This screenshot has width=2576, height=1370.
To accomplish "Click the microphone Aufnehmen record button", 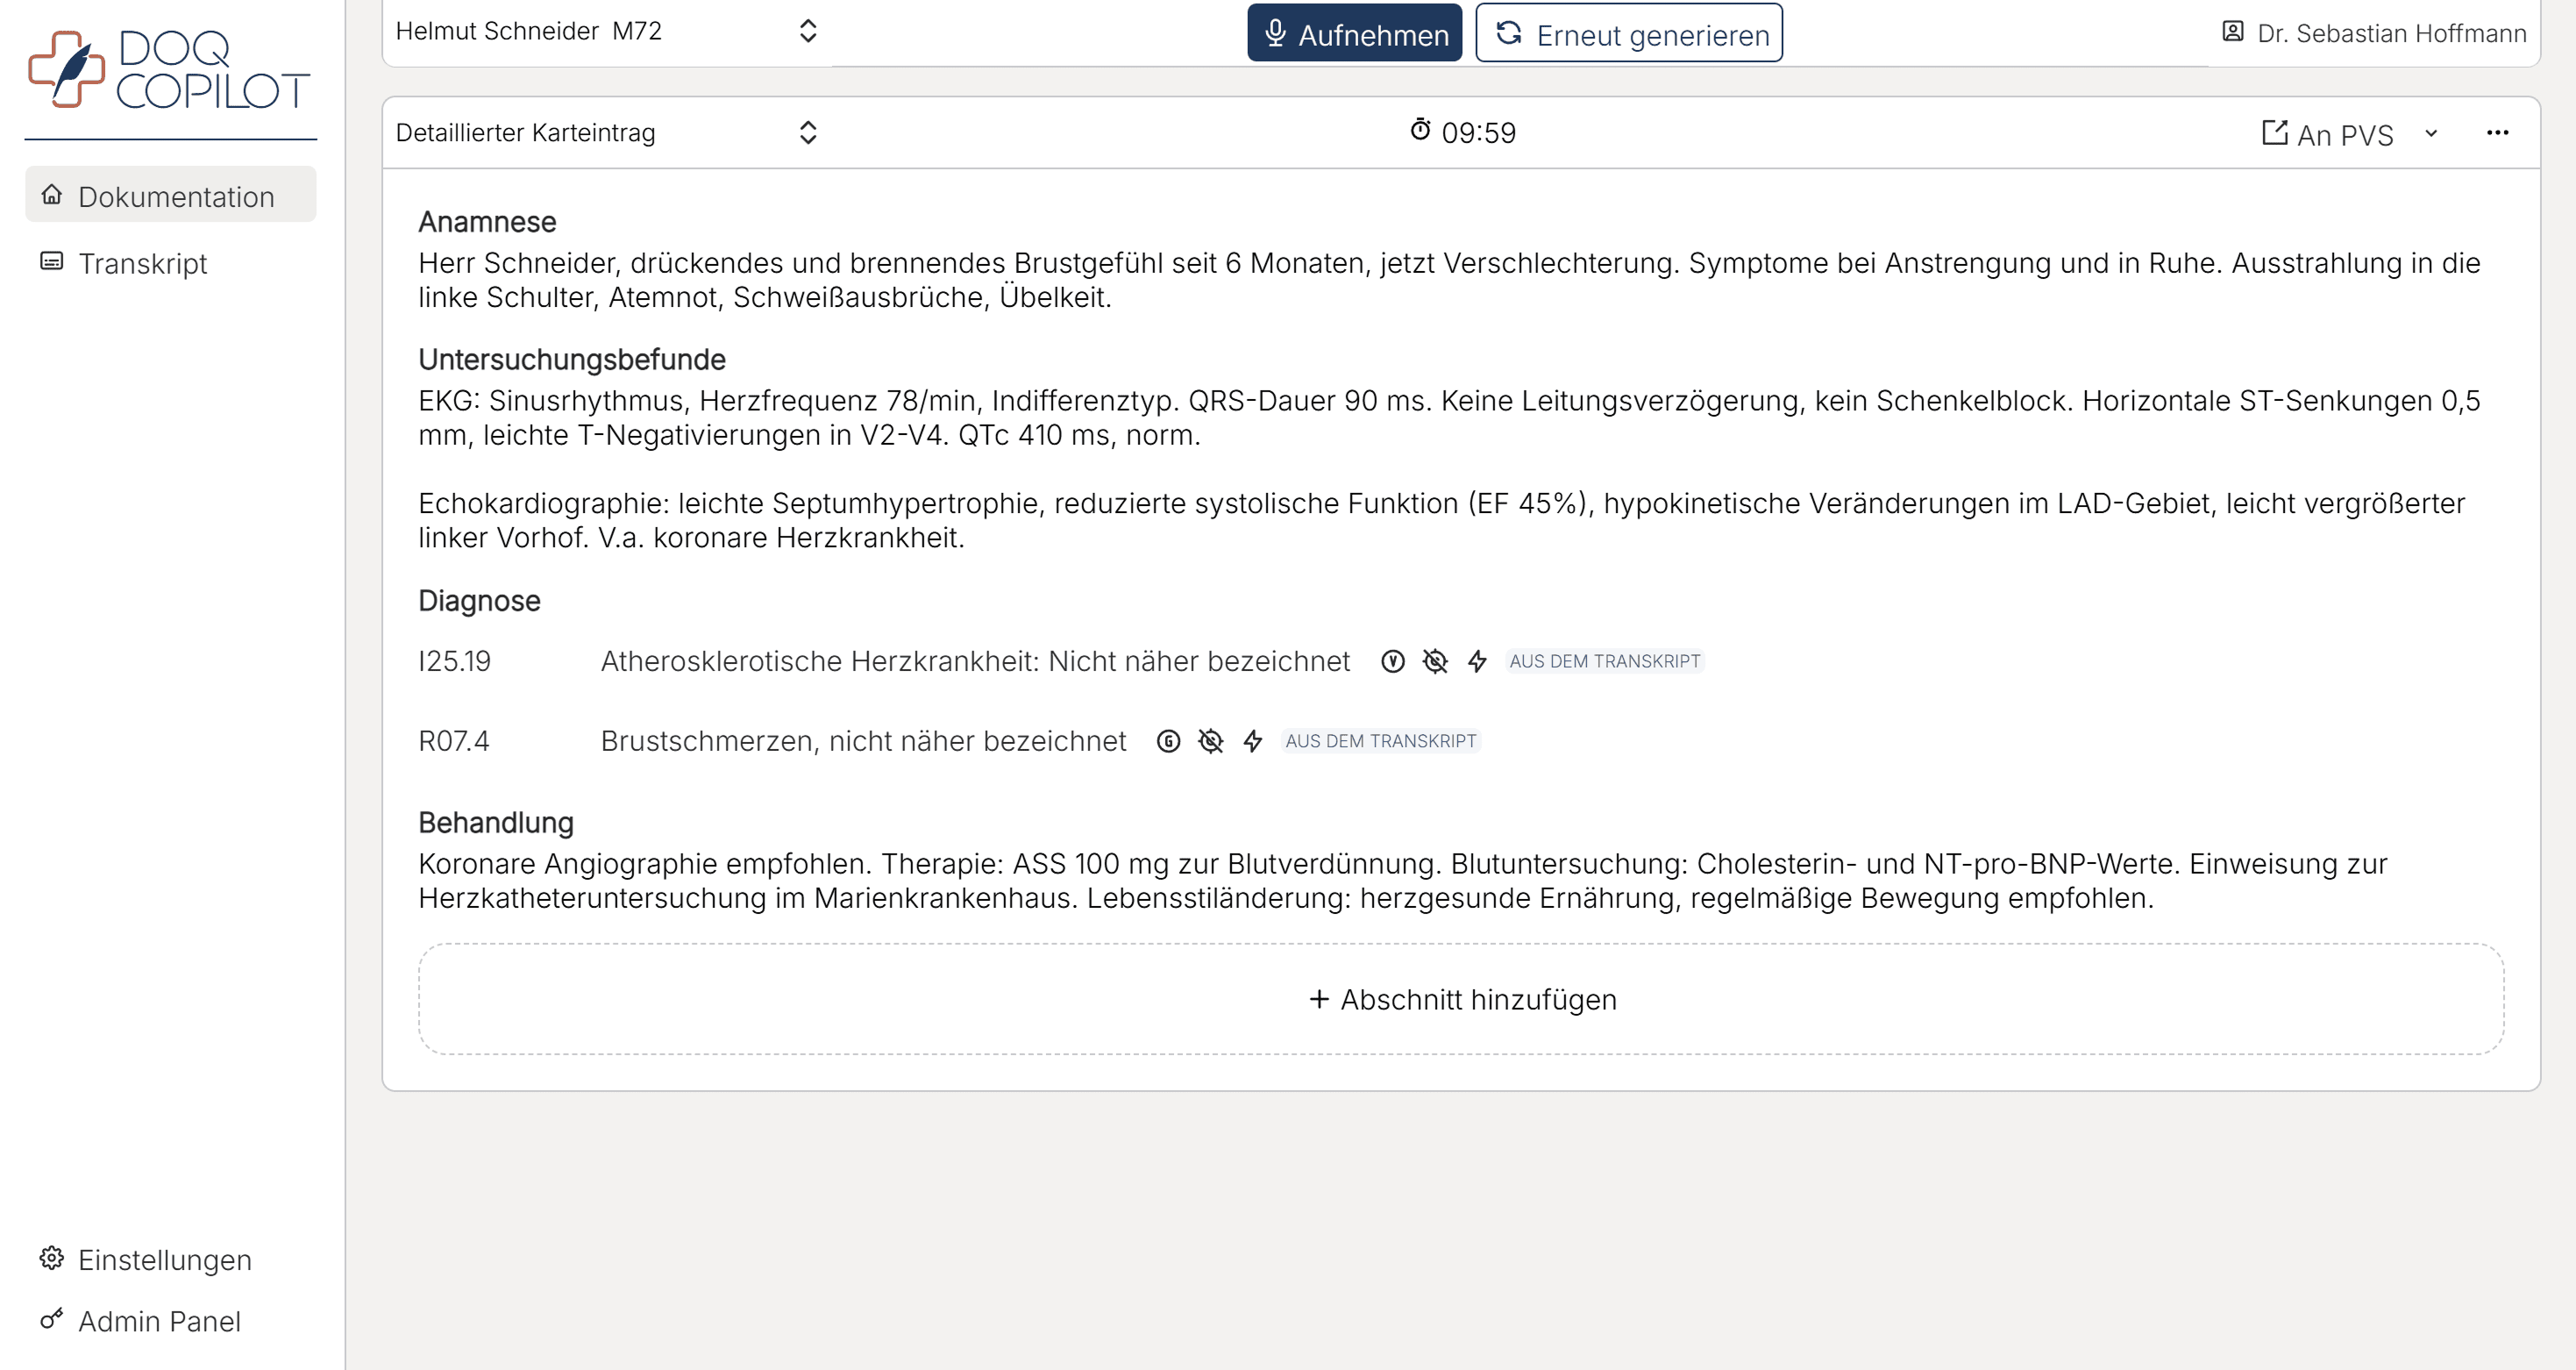I will pyautogui.click(x=1354, y=34).
